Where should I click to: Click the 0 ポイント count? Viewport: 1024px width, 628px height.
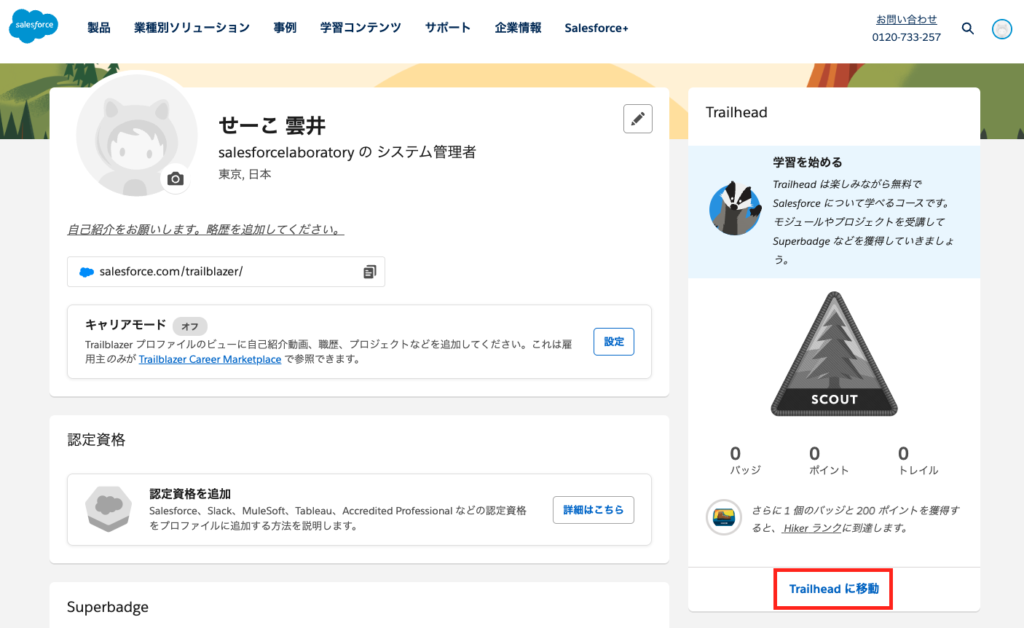(829, 460)
